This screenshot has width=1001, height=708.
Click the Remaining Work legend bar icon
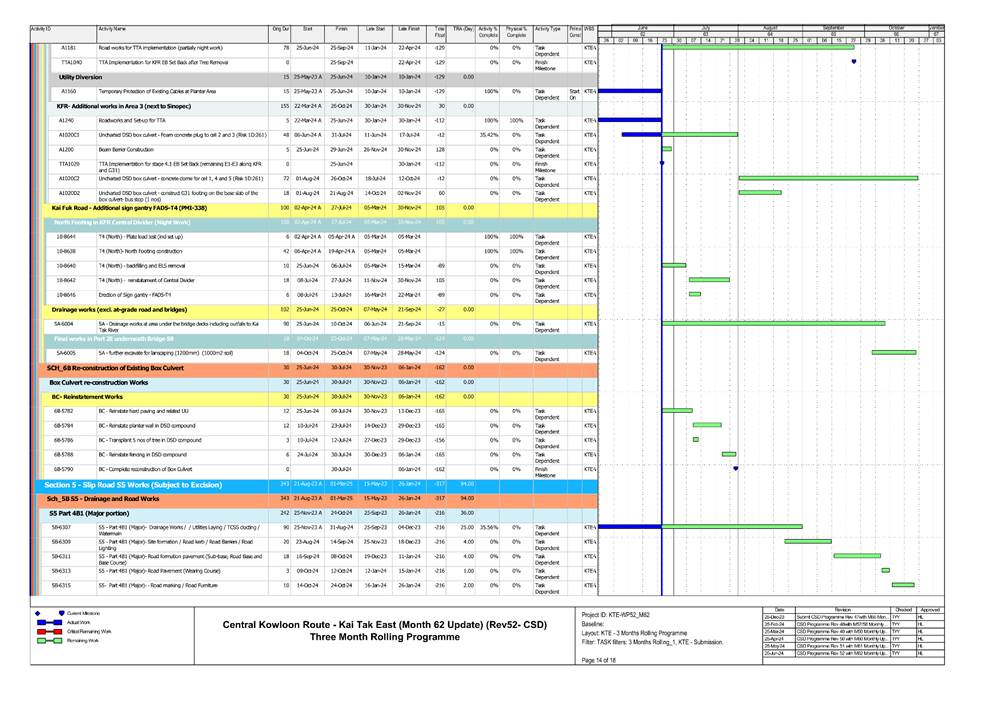click(48, 640)
